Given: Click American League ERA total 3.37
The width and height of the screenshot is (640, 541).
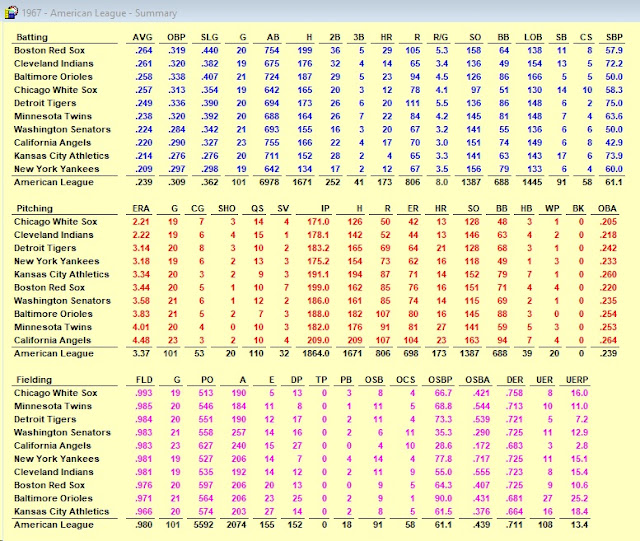Looking at the screenshot, I should pyautogui.click(x=141, y=353).
